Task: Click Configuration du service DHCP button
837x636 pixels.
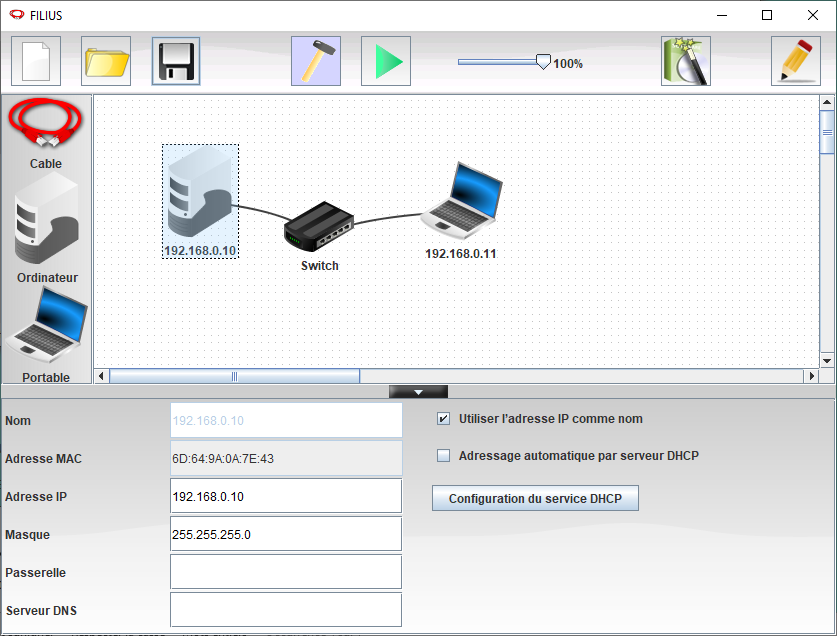Action: pos(535,498)
